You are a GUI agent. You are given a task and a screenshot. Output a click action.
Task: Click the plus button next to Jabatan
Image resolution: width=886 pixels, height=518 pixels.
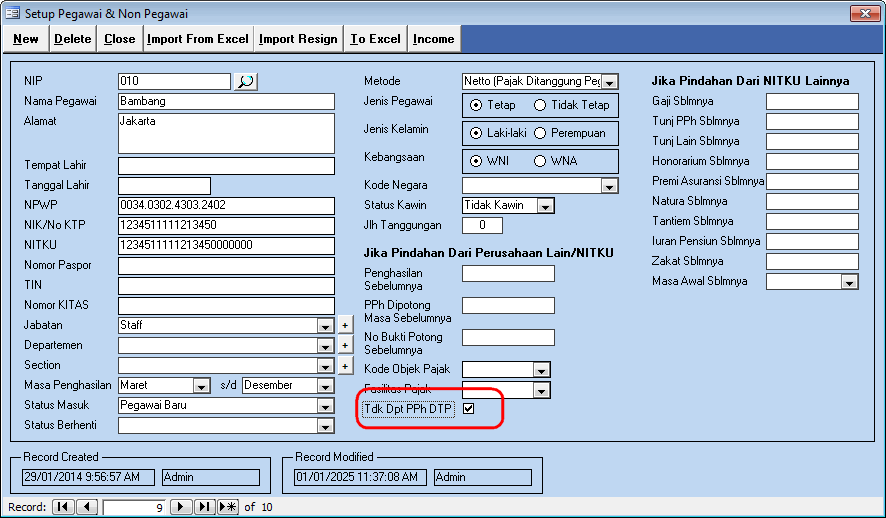(345, 325)
